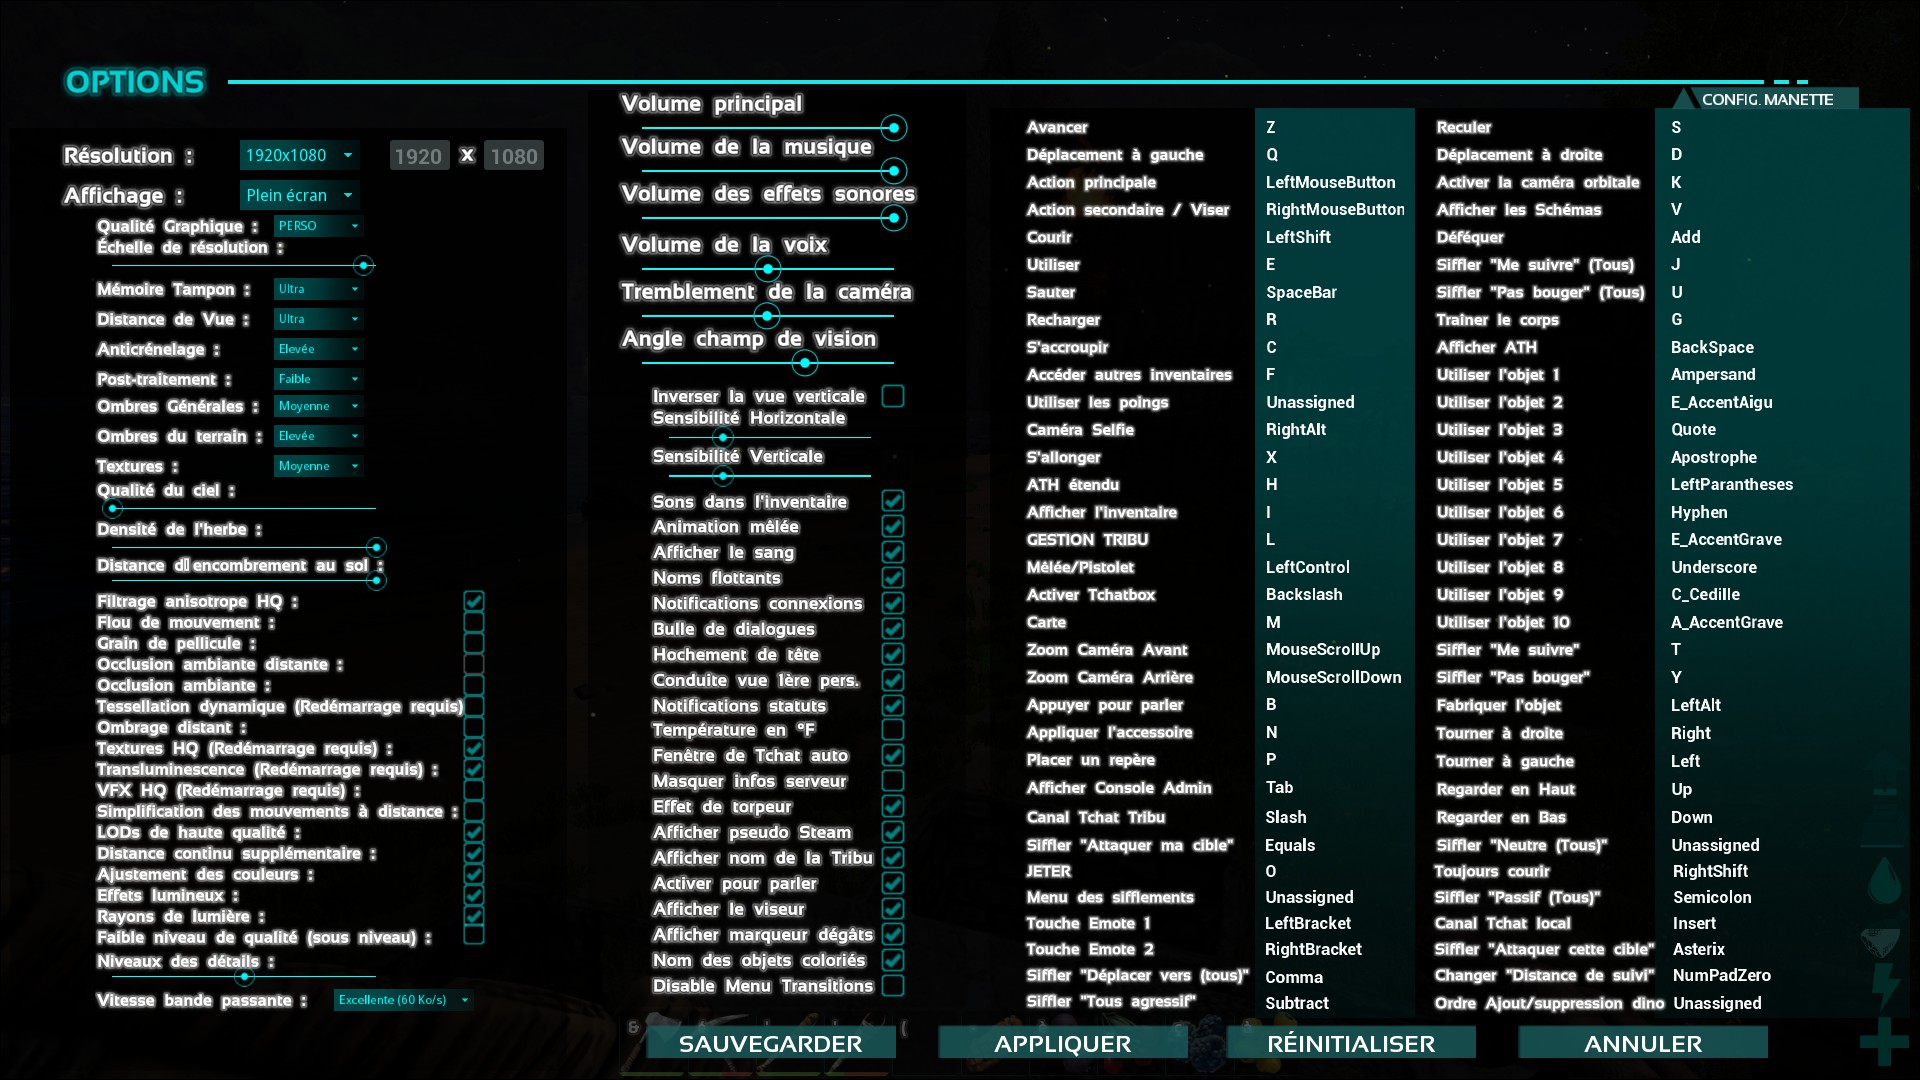Viewport: 1920px width, 1080px height.
Task: Toggle Filtrage anisotrope HQ checkbox
Action: point(474,601)
